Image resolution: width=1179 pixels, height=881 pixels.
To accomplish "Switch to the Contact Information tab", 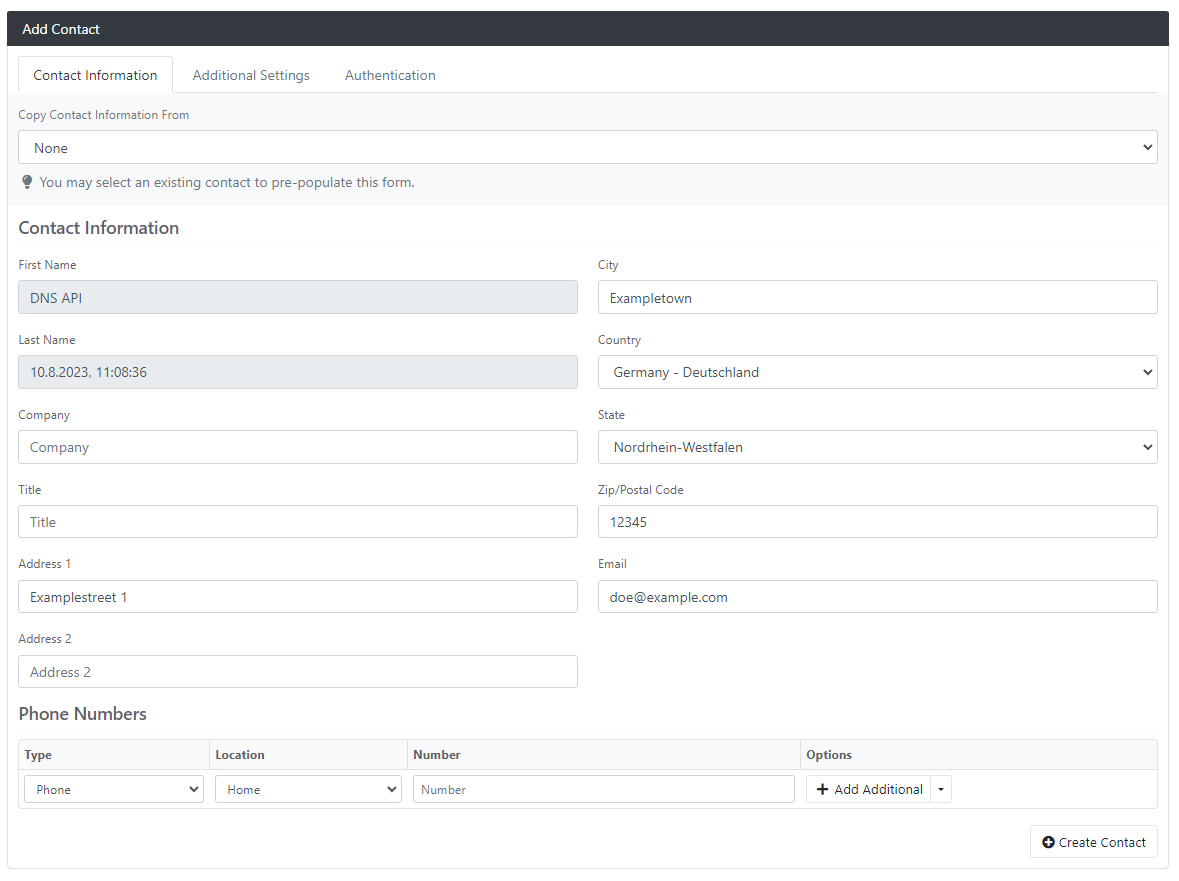I will click(x=95, y=75).
